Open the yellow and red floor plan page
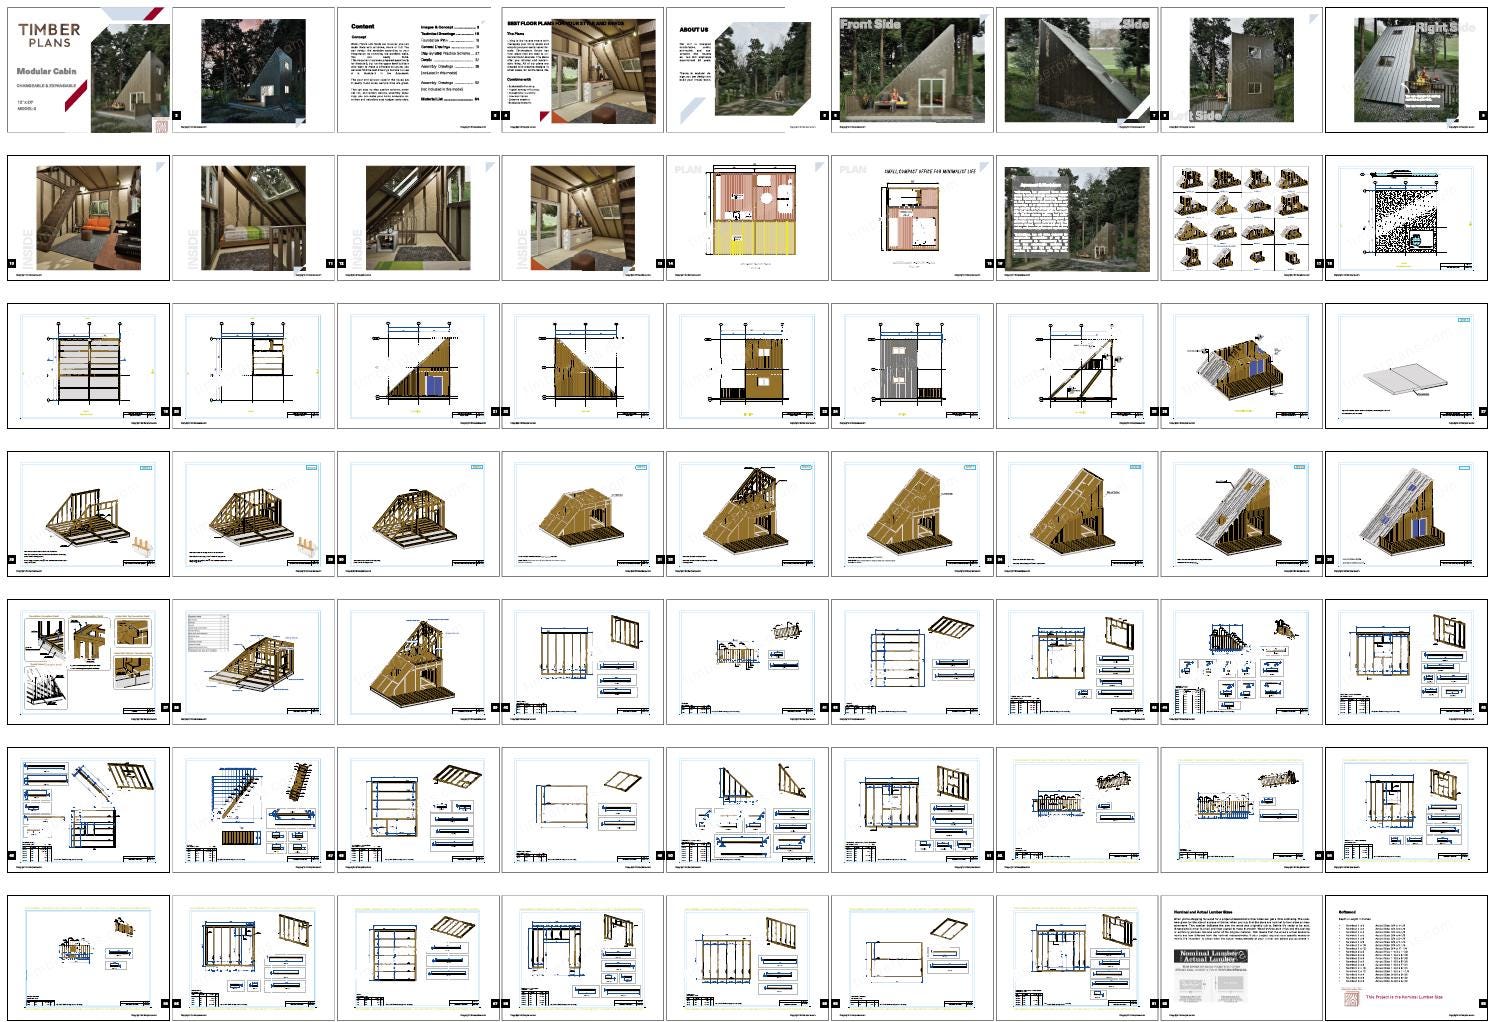 [x=746, y=218]
